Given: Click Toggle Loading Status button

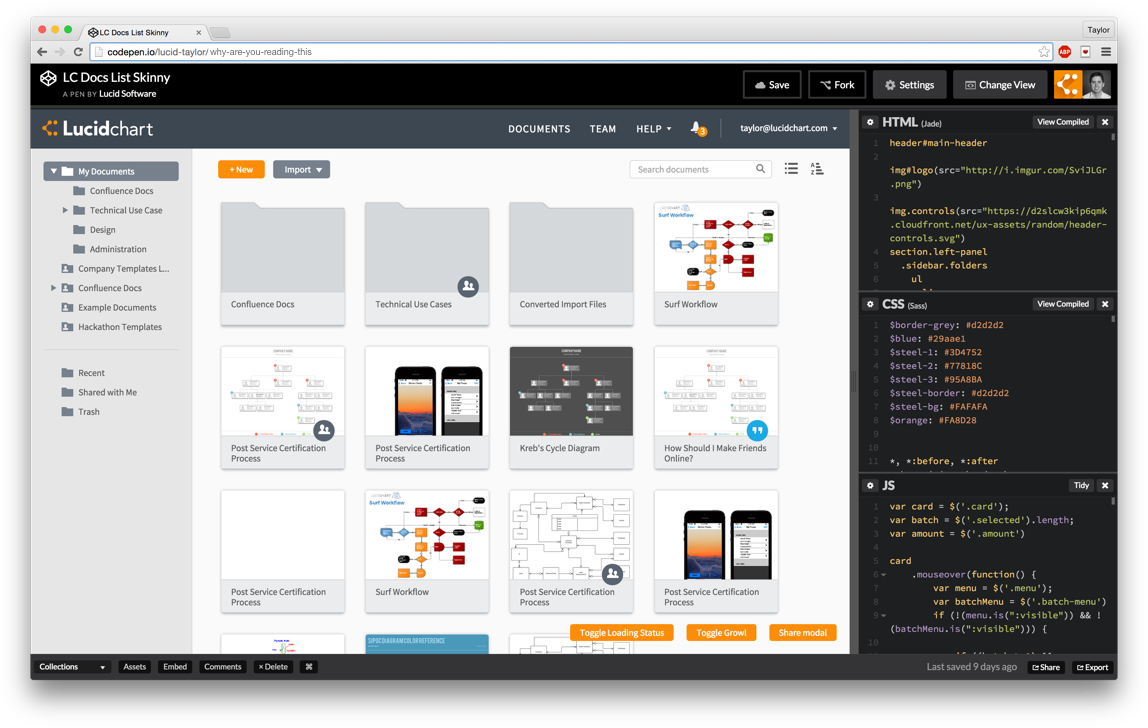Looking at the screenshot, I should pos(622,633).
